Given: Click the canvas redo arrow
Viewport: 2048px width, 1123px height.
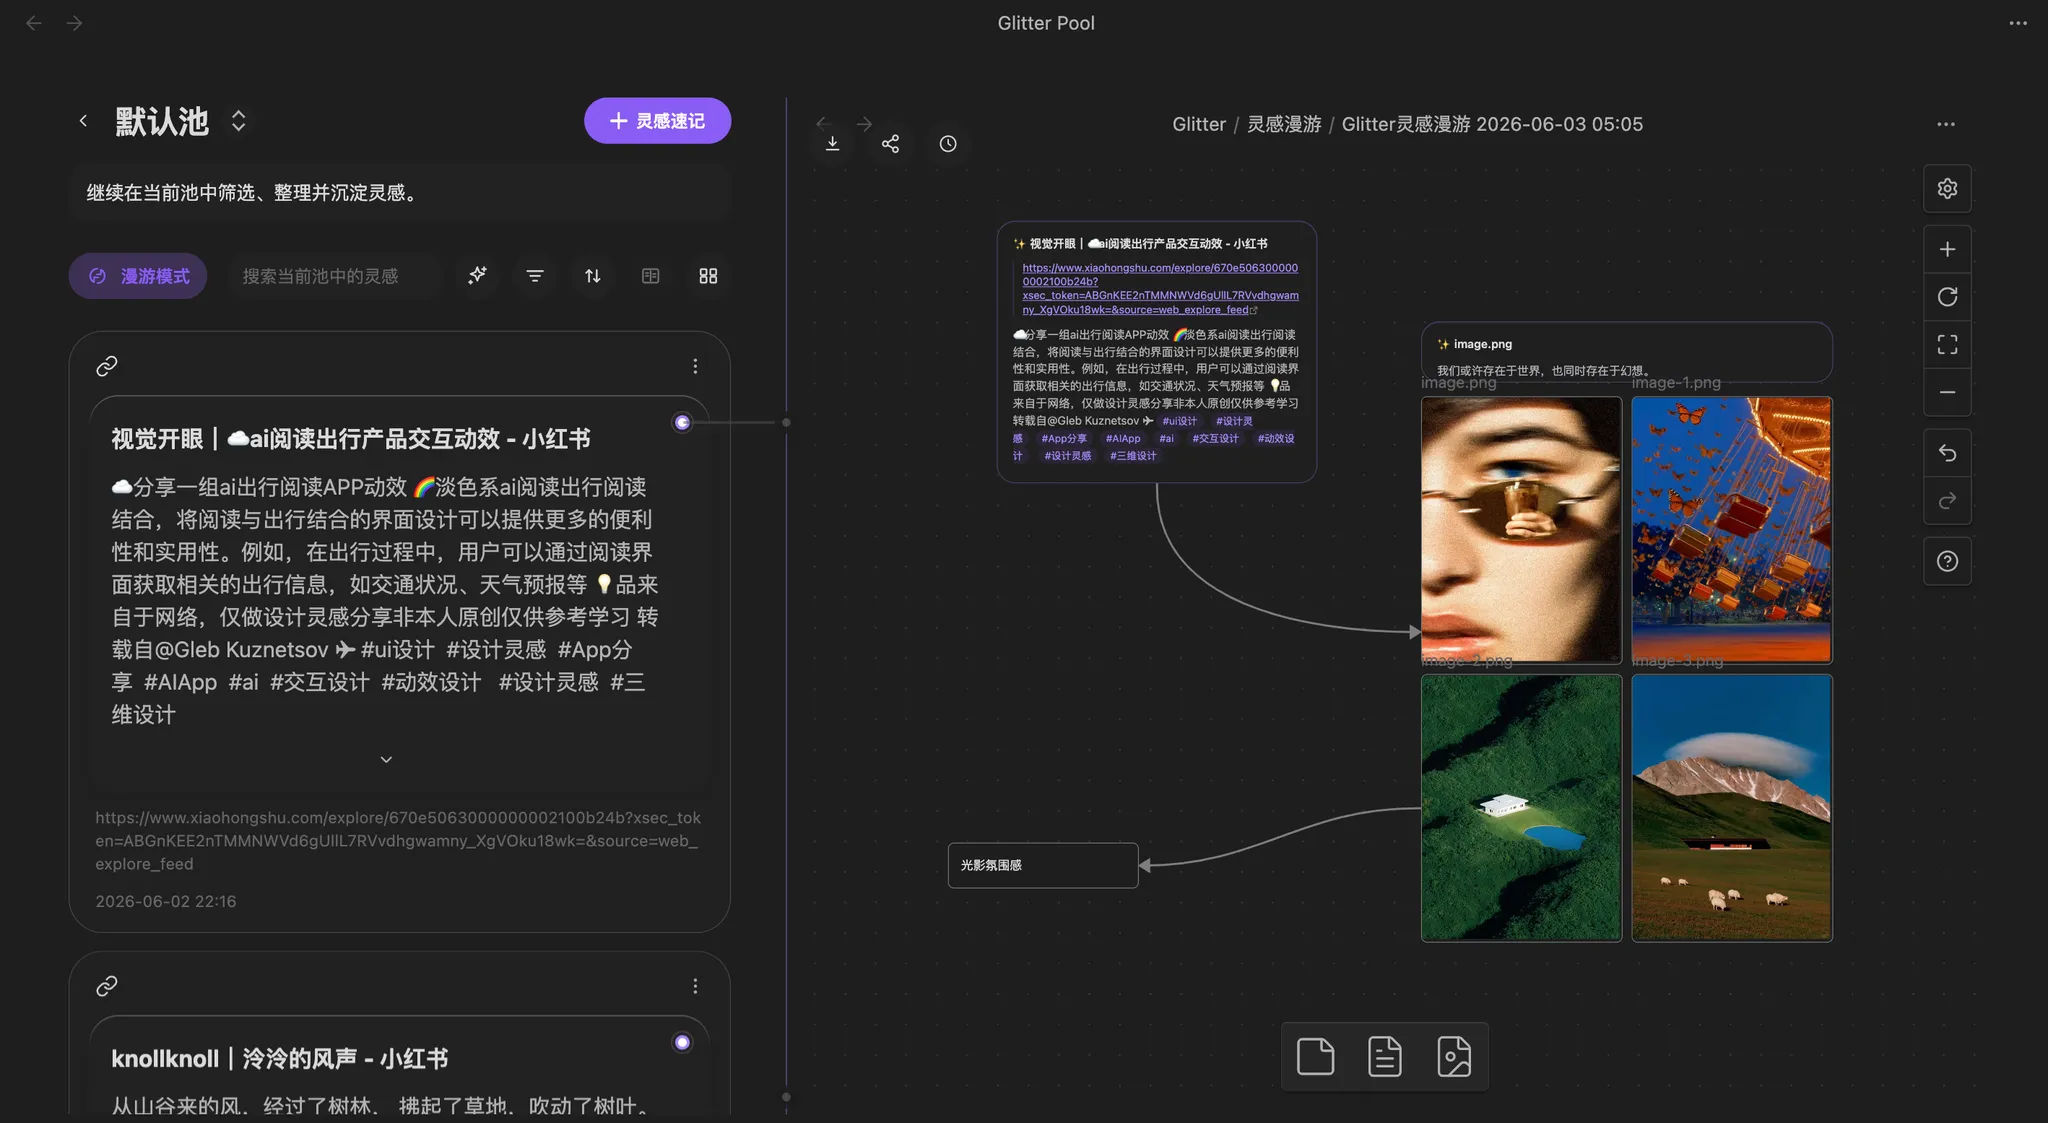Looking at the screenshot, I should click(x=1947, y=501).
